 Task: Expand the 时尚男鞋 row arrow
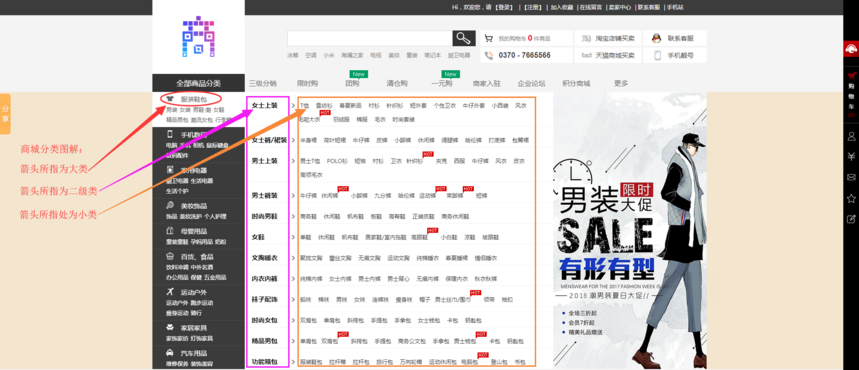293,217
